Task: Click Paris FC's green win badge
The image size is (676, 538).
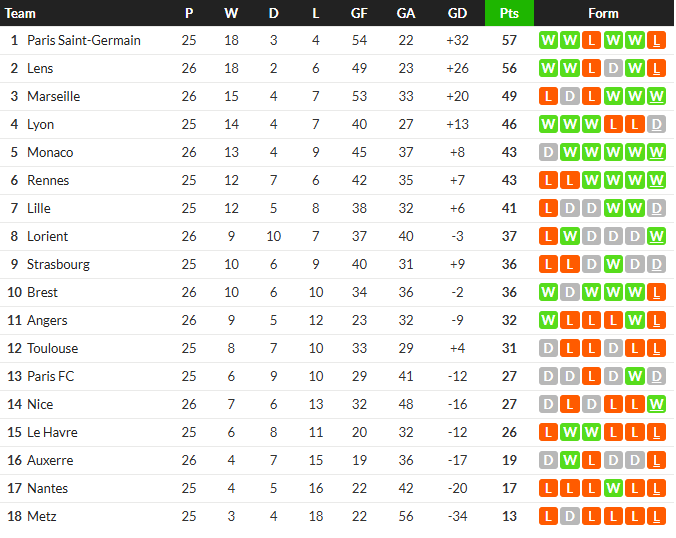Action: click(x=634, y=376)
